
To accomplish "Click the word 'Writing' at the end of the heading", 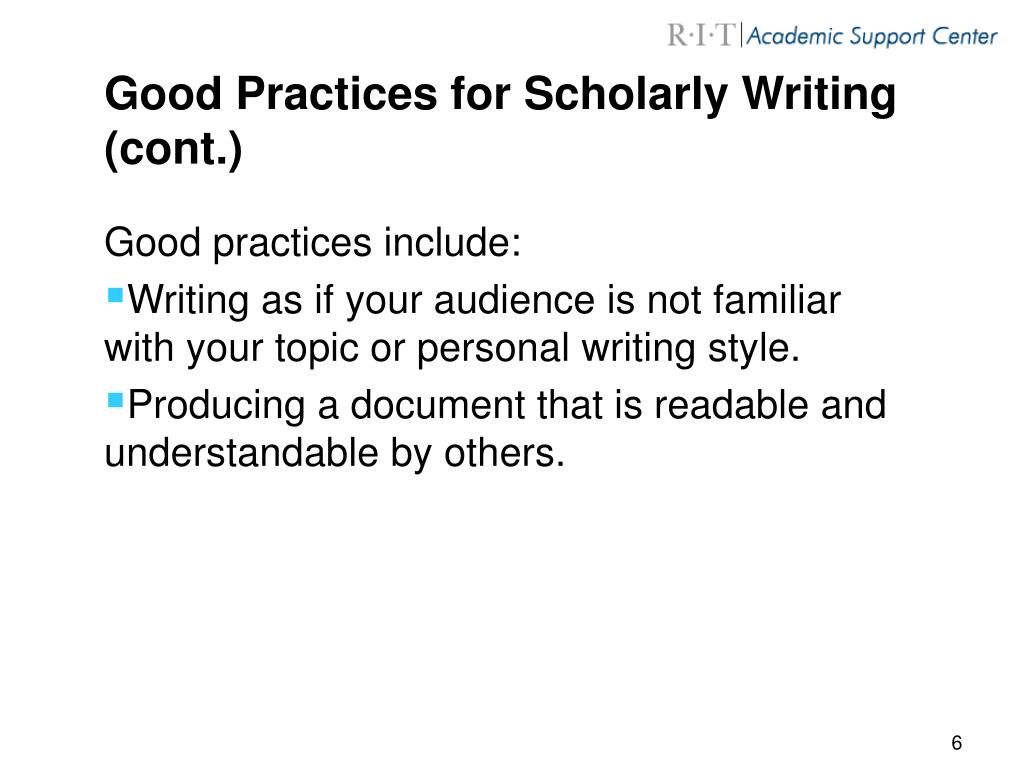I will [x=820, y=95].
